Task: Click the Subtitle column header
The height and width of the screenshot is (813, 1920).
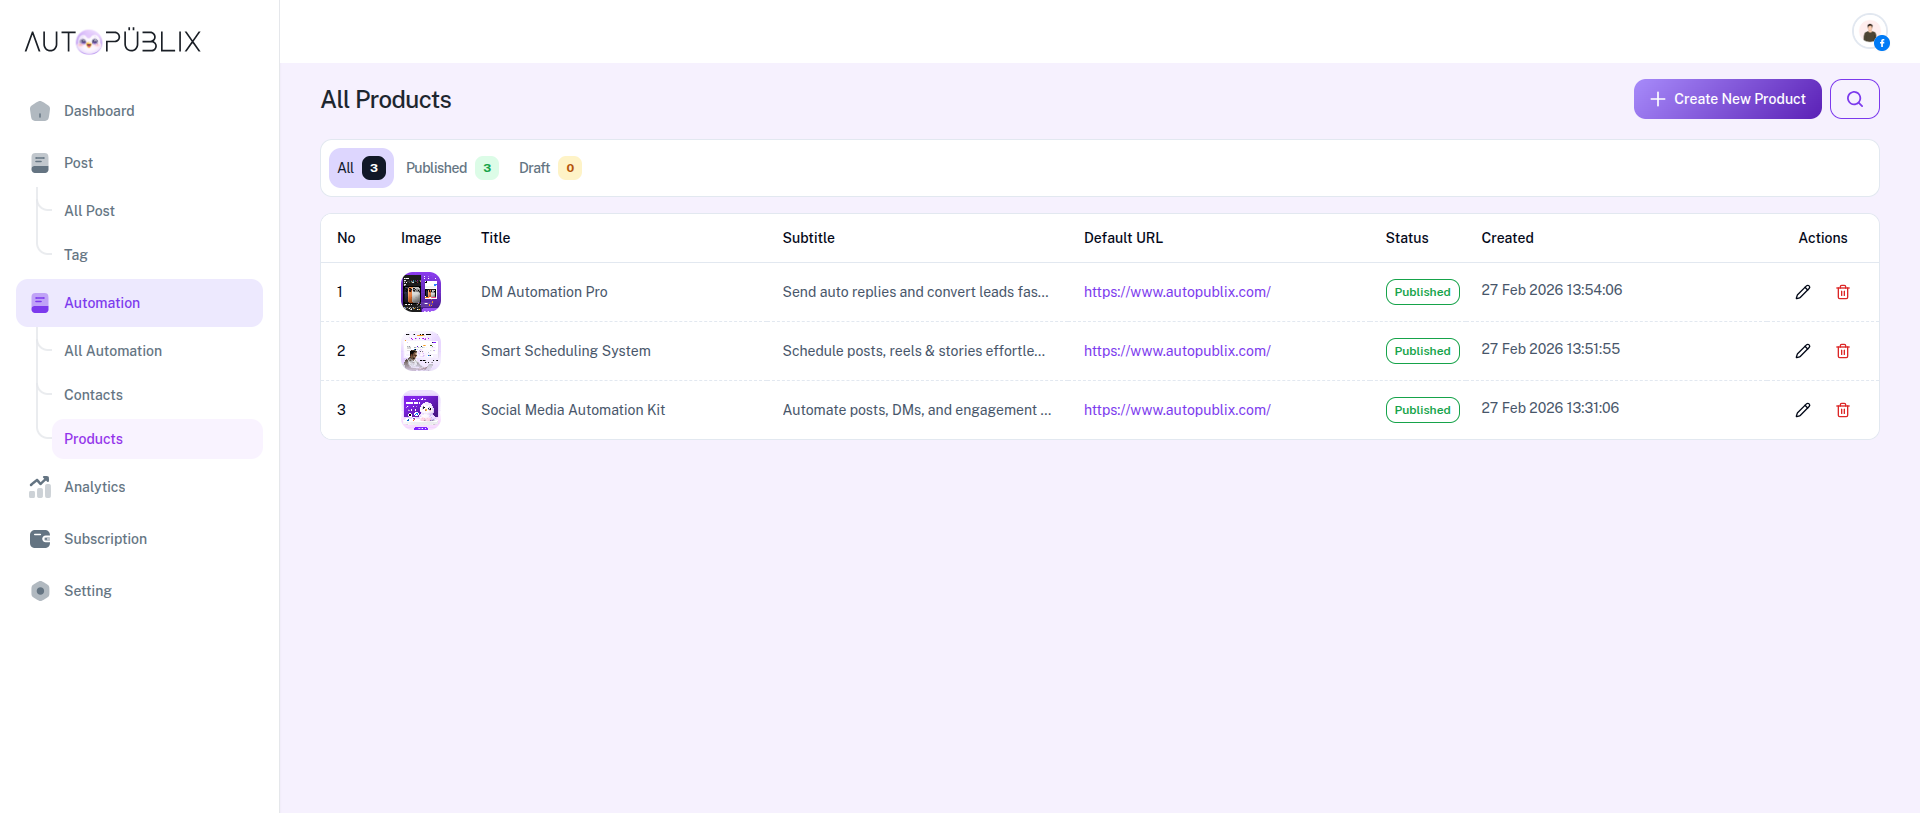Action: pos(809,238)
